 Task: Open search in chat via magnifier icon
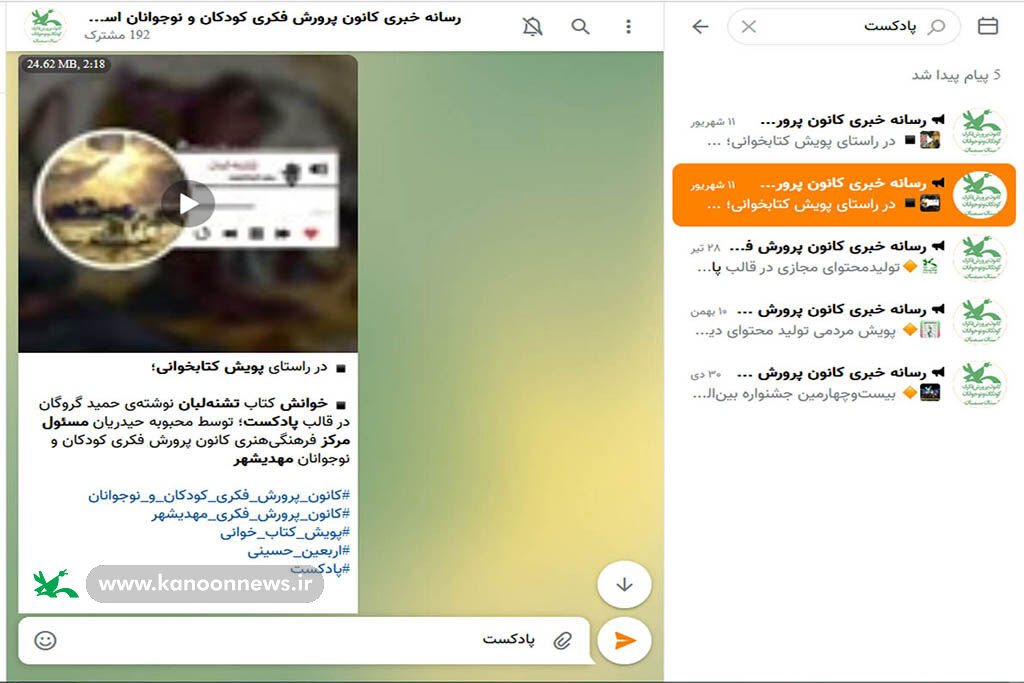(x=580, y=27)
